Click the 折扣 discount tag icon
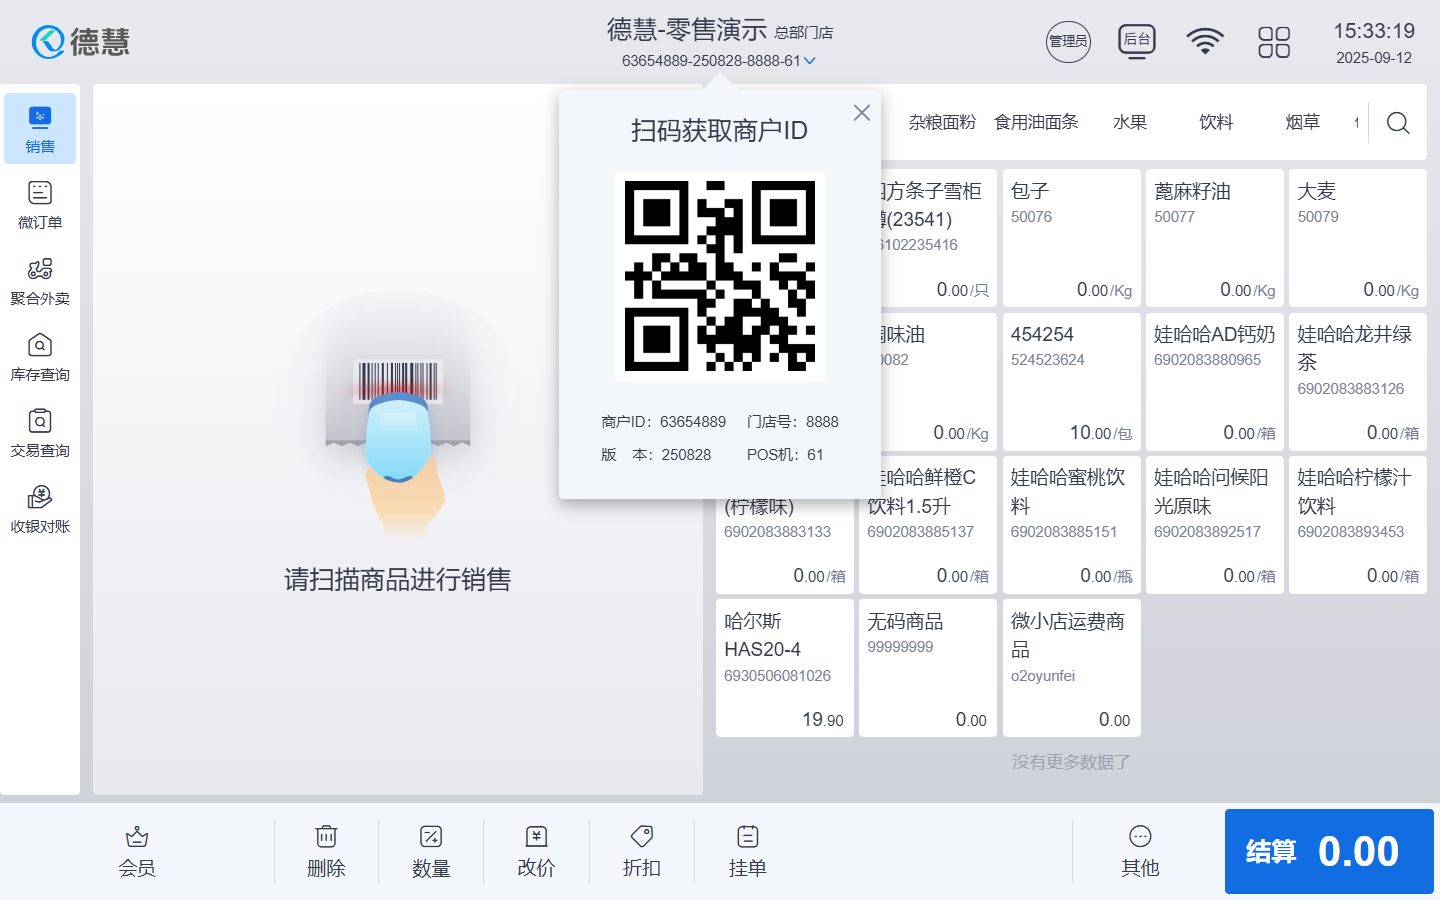This screenshot has height=900, width=1440. click(x=642, y=836)
